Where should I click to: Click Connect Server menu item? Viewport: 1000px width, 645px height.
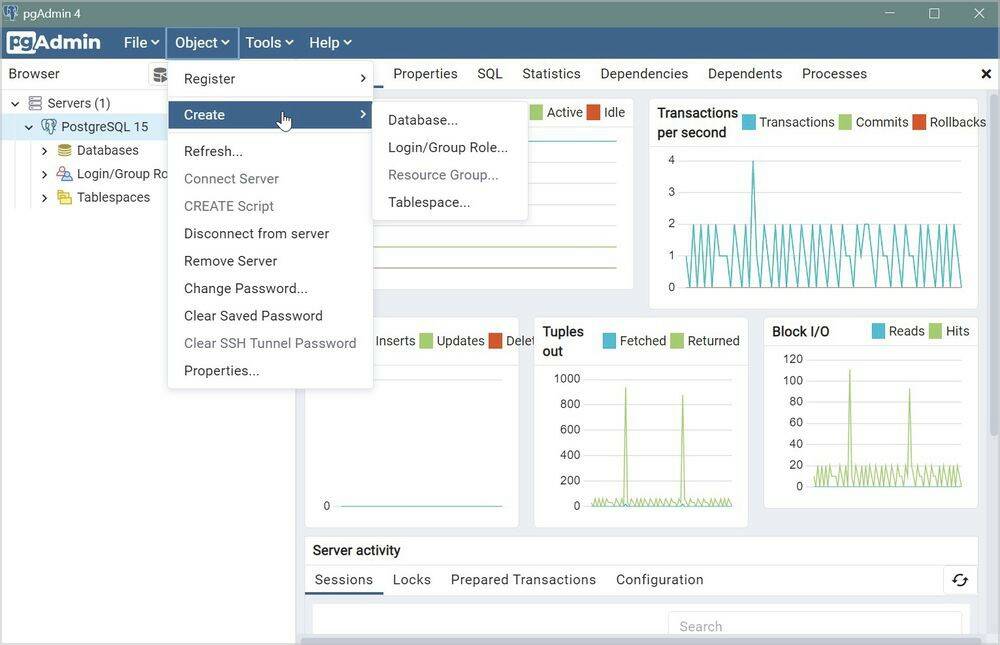point(270,179)
